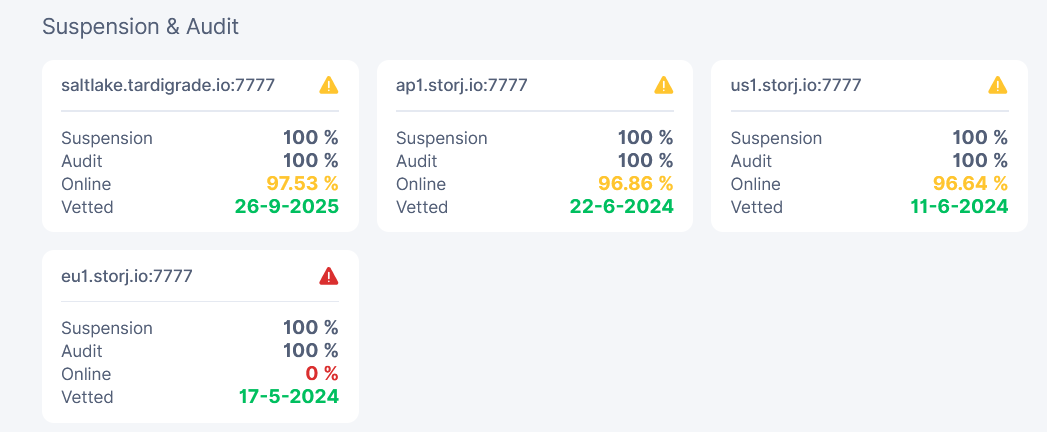Viewport: 1047px width, 432px height.
Task: Click the 96.86 % online score
Action: pos(637,184)
